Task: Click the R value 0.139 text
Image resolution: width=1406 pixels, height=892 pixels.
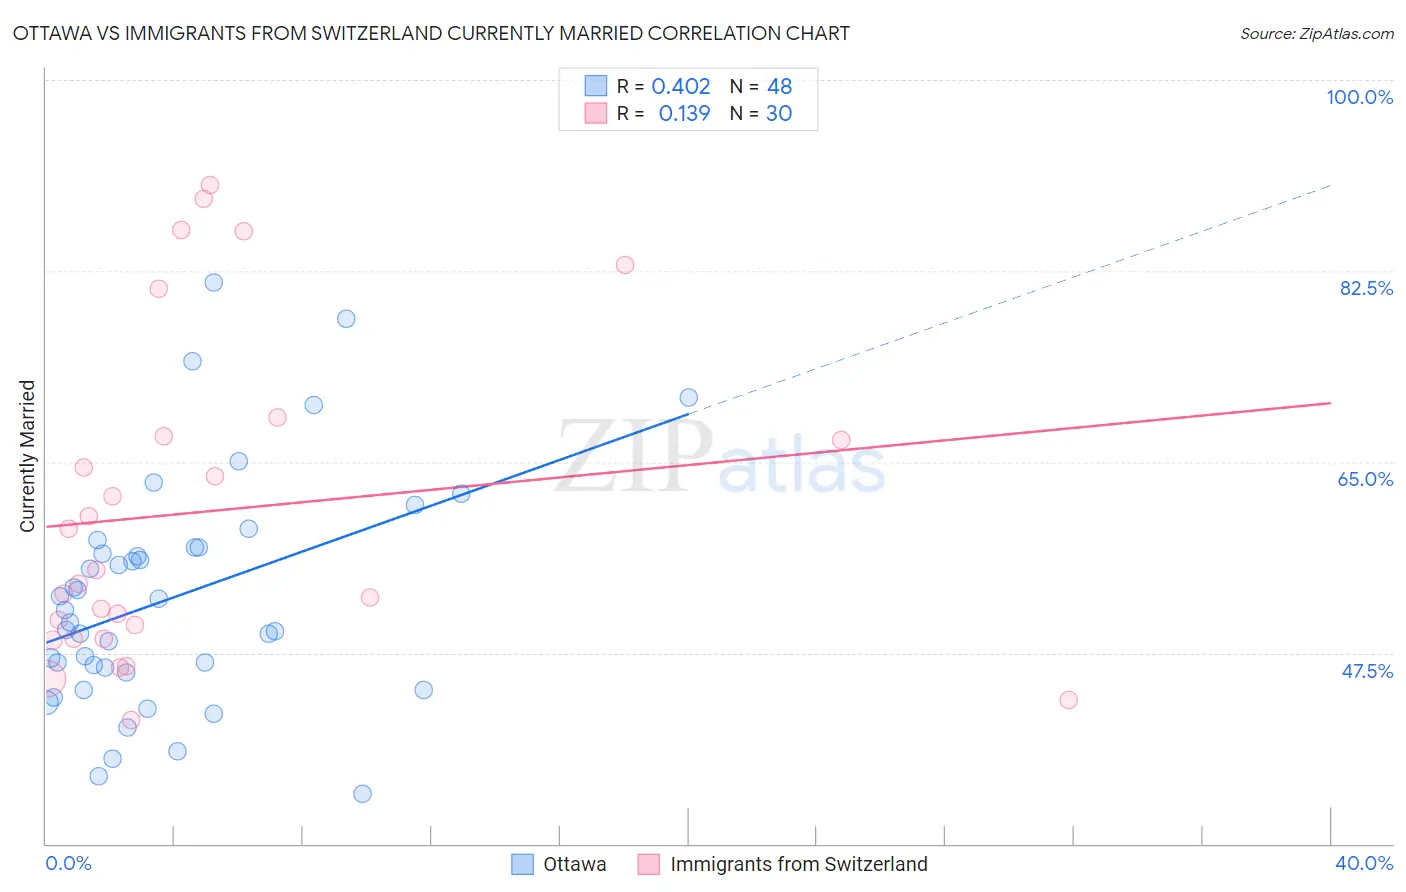Action: [x=684, y=113]
